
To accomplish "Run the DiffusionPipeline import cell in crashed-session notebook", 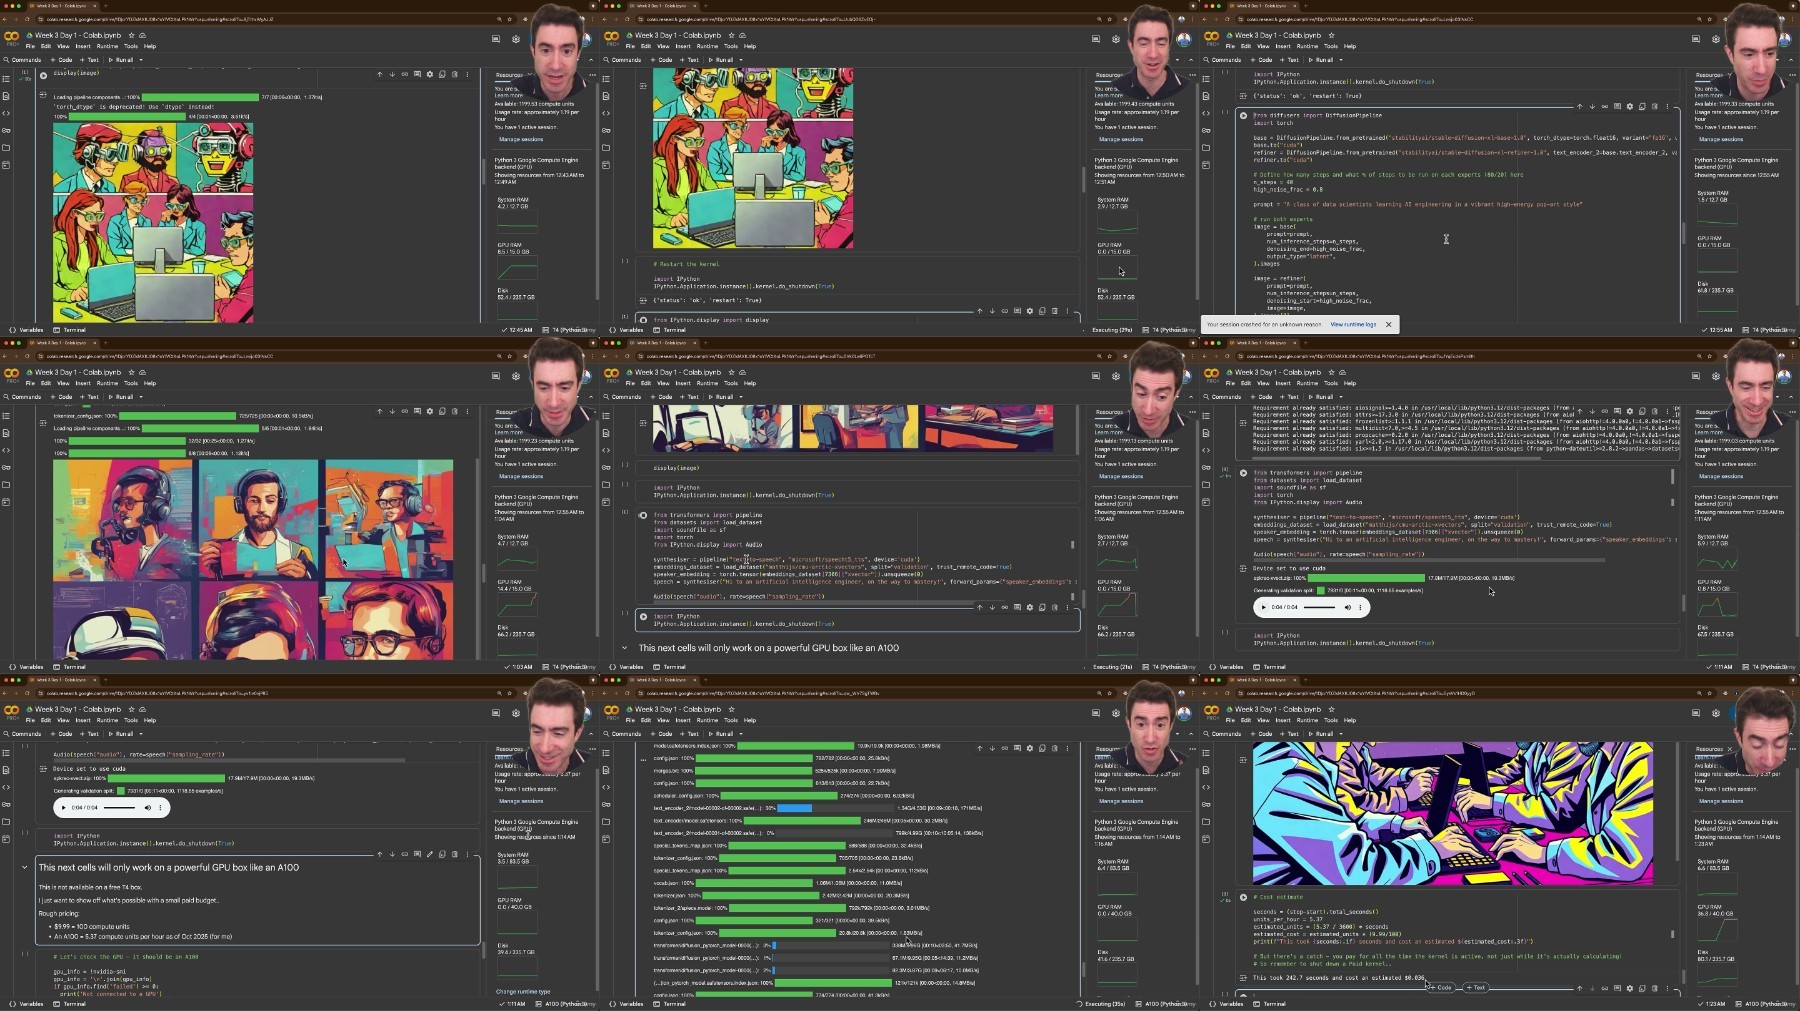I will (1243, 116).
